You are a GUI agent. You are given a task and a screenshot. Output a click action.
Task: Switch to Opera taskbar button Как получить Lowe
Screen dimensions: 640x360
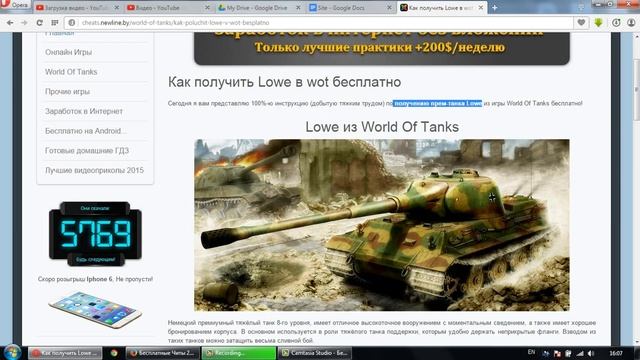click(x=65, y=353)
